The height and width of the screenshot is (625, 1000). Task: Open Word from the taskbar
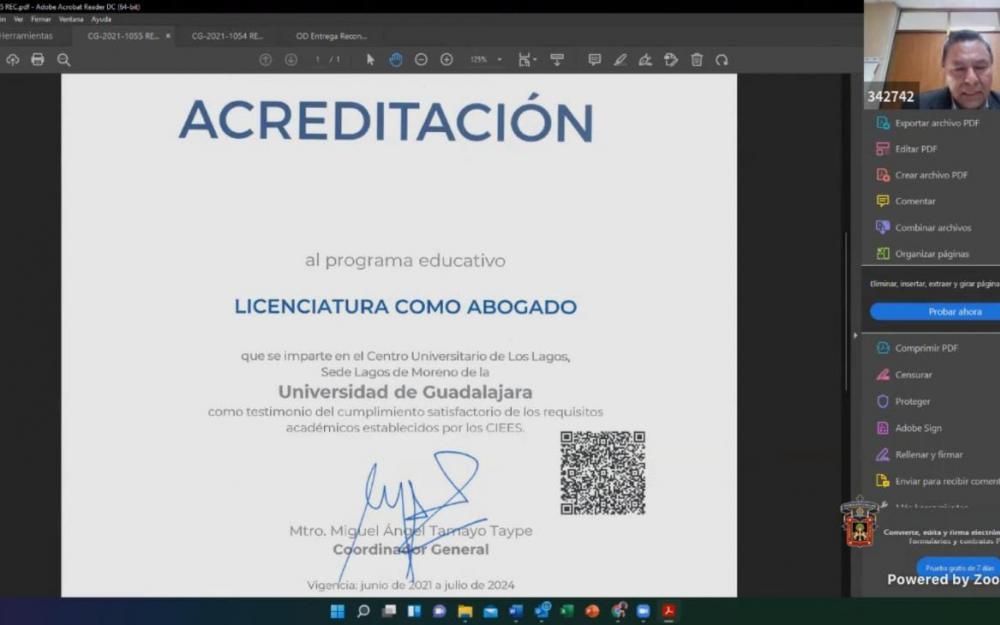516,612
